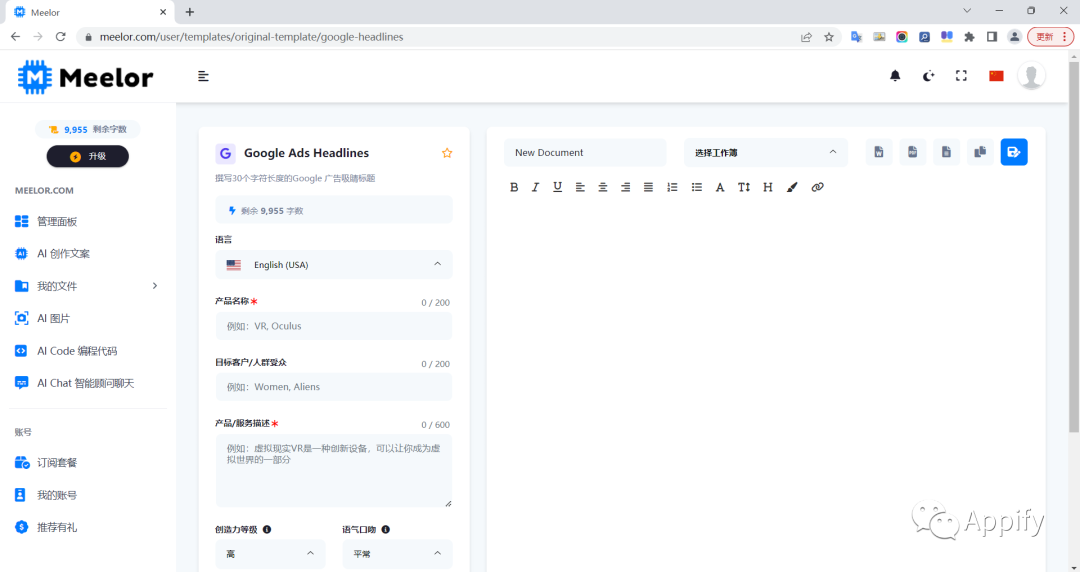Image resolution: width=1080 pixels, height=572 pixels.
Task: Insert ordered numbered list
Action: pyautogui.click(x=672, y=187)
